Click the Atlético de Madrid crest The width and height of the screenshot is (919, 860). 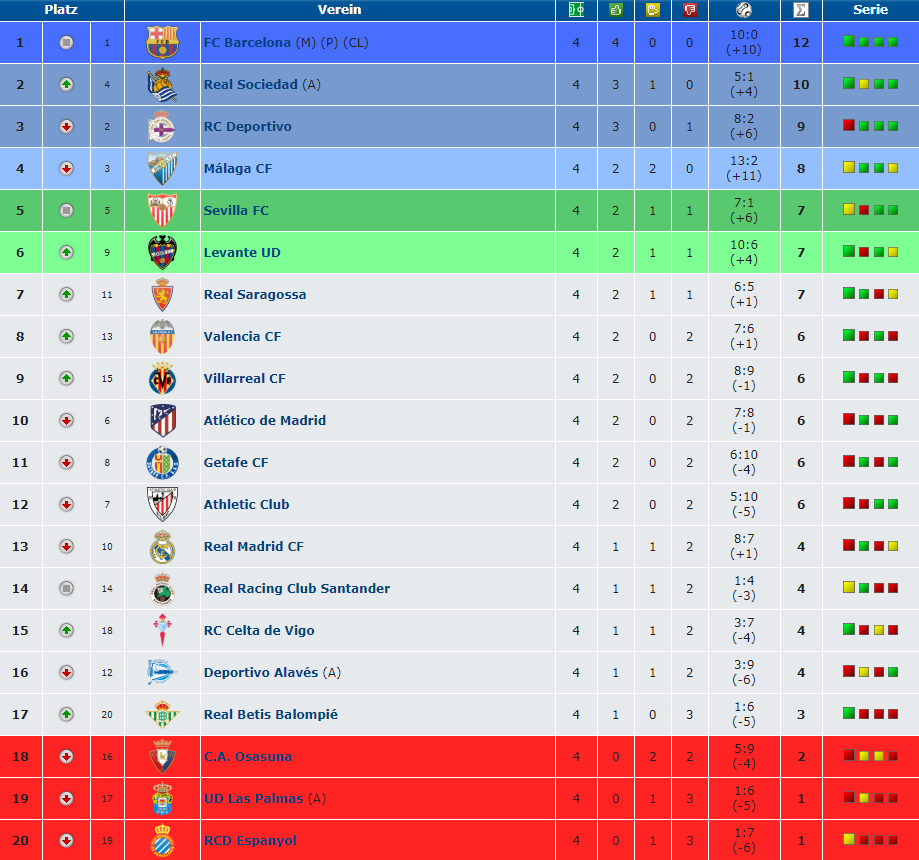pyautogui.click(x=162, y=420)
